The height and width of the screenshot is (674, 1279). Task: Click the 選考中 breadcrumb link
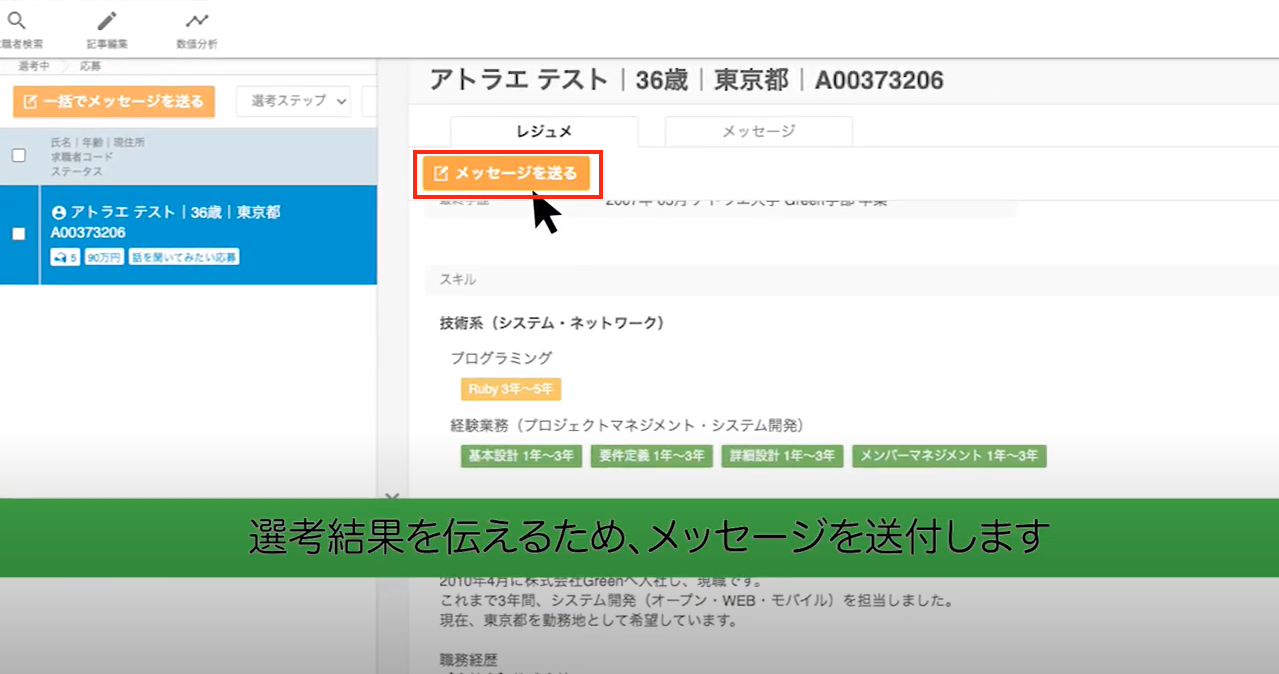coord(33,66)
